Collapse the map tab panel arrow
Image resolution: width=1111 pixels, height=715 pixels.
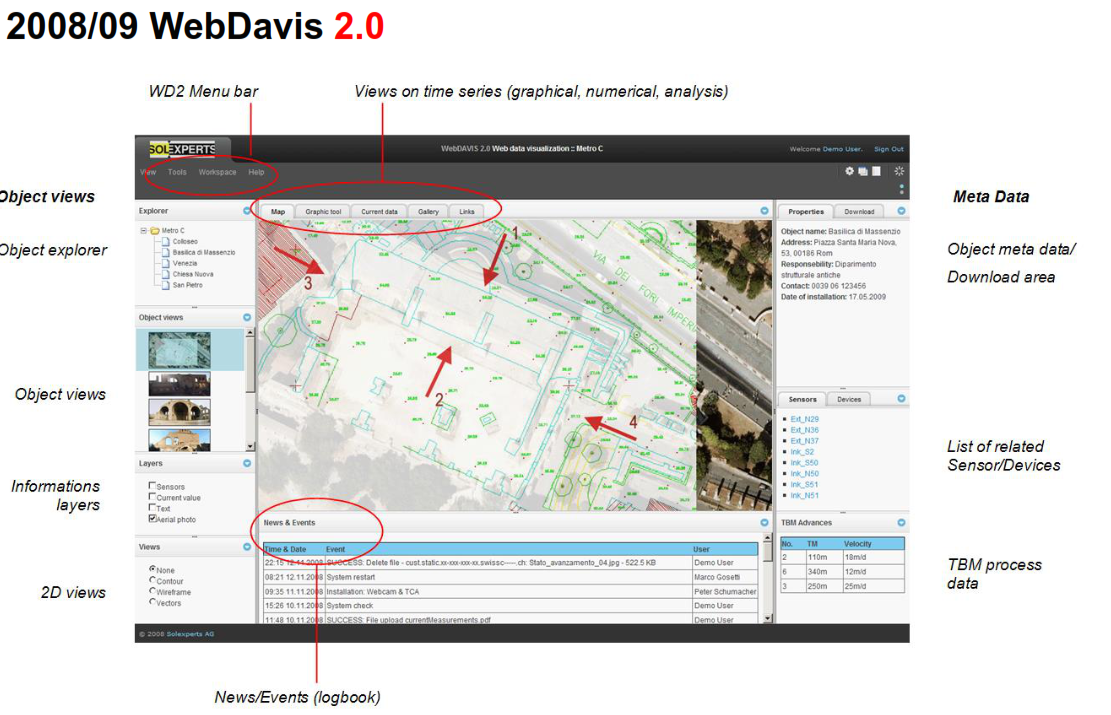point(764,210)
